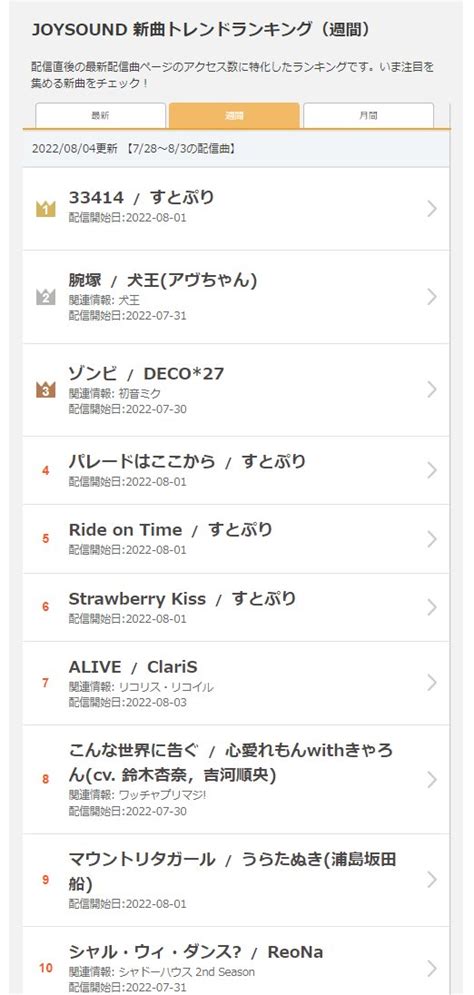This screenshot has height=995, width=474.
Task: Click the bronze crown rank 3 icon
Action: (46, 390)
